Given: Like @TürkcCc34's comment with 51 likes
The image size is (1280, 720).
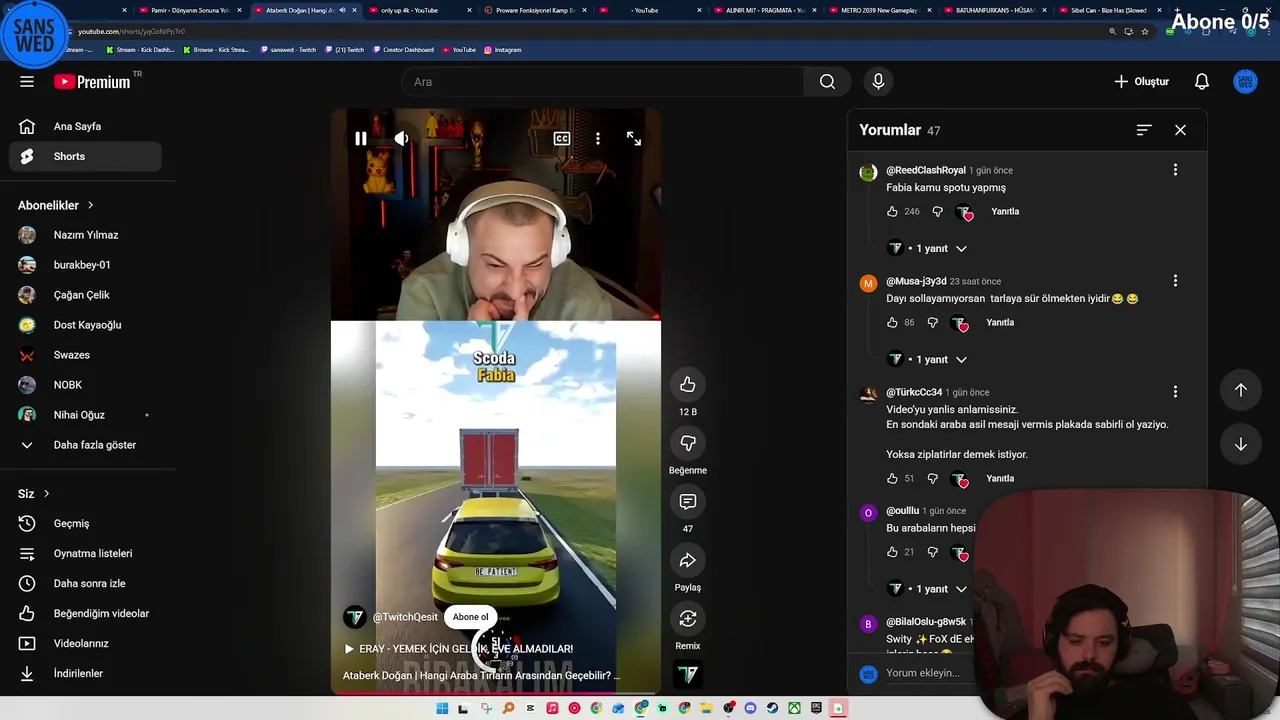Looking at the screenshot, I should click(892, 479).
